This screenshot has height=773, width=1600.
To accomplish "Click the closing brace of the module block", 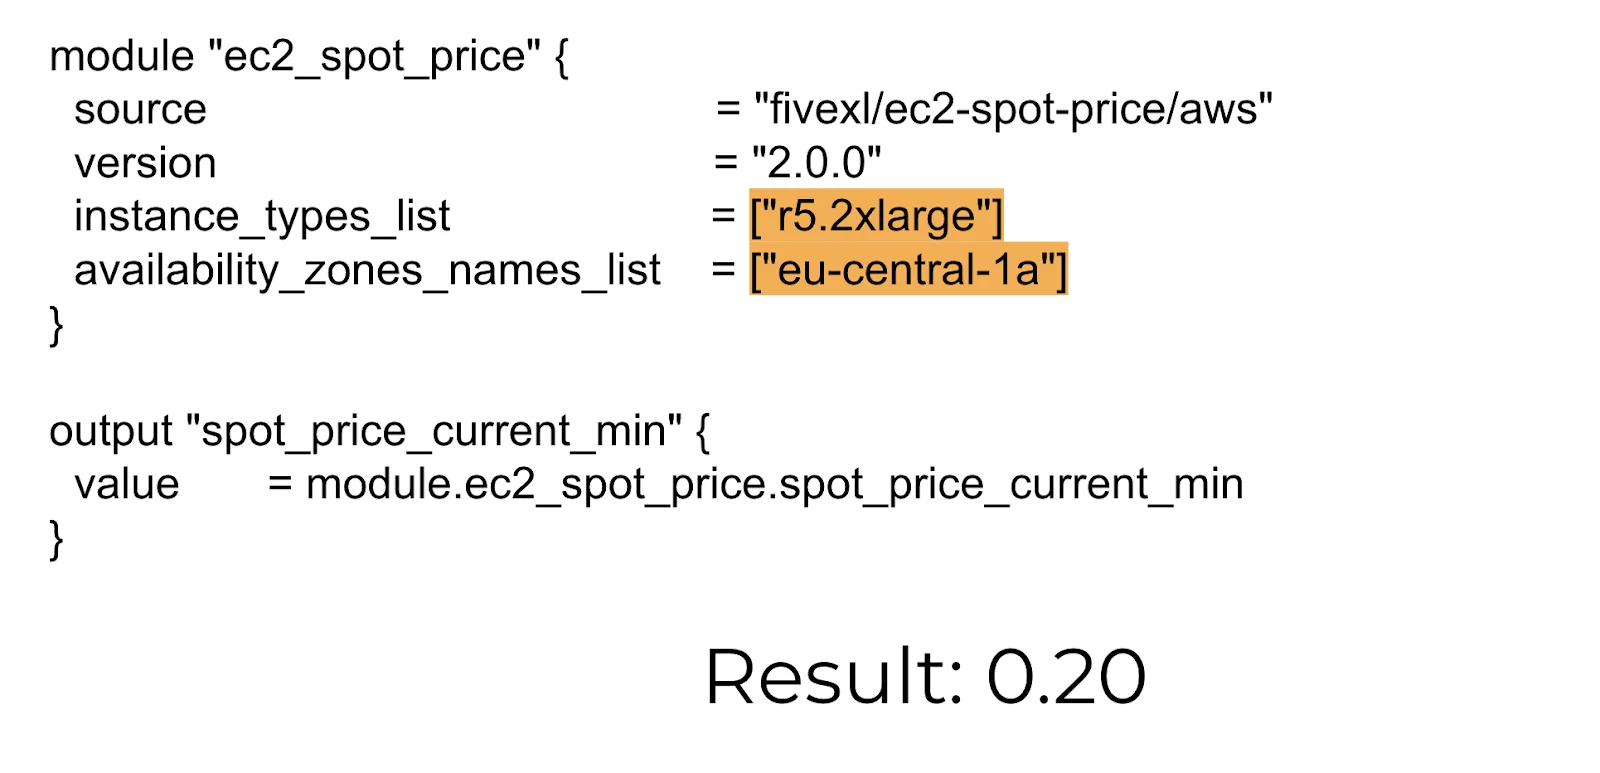I will 56,325.
